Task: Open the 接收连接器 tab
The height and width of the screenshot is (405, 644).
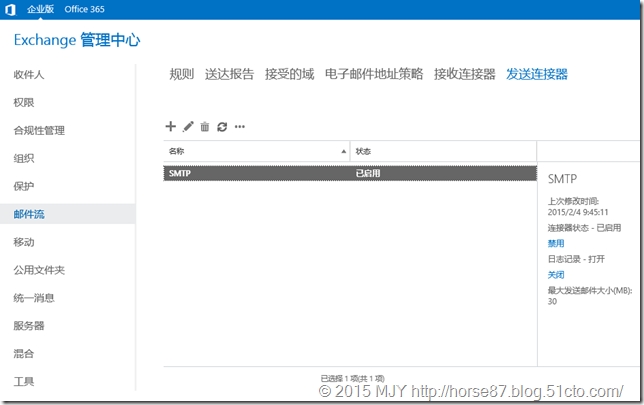Action: coord(464,74)
